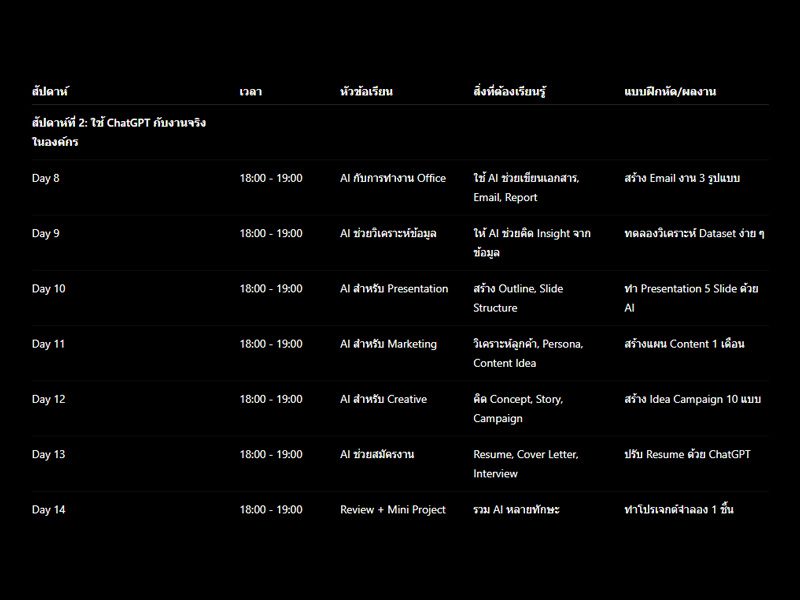
Task: Select Resume, Cover Letter, Interview cell
Action: (526, 464)
